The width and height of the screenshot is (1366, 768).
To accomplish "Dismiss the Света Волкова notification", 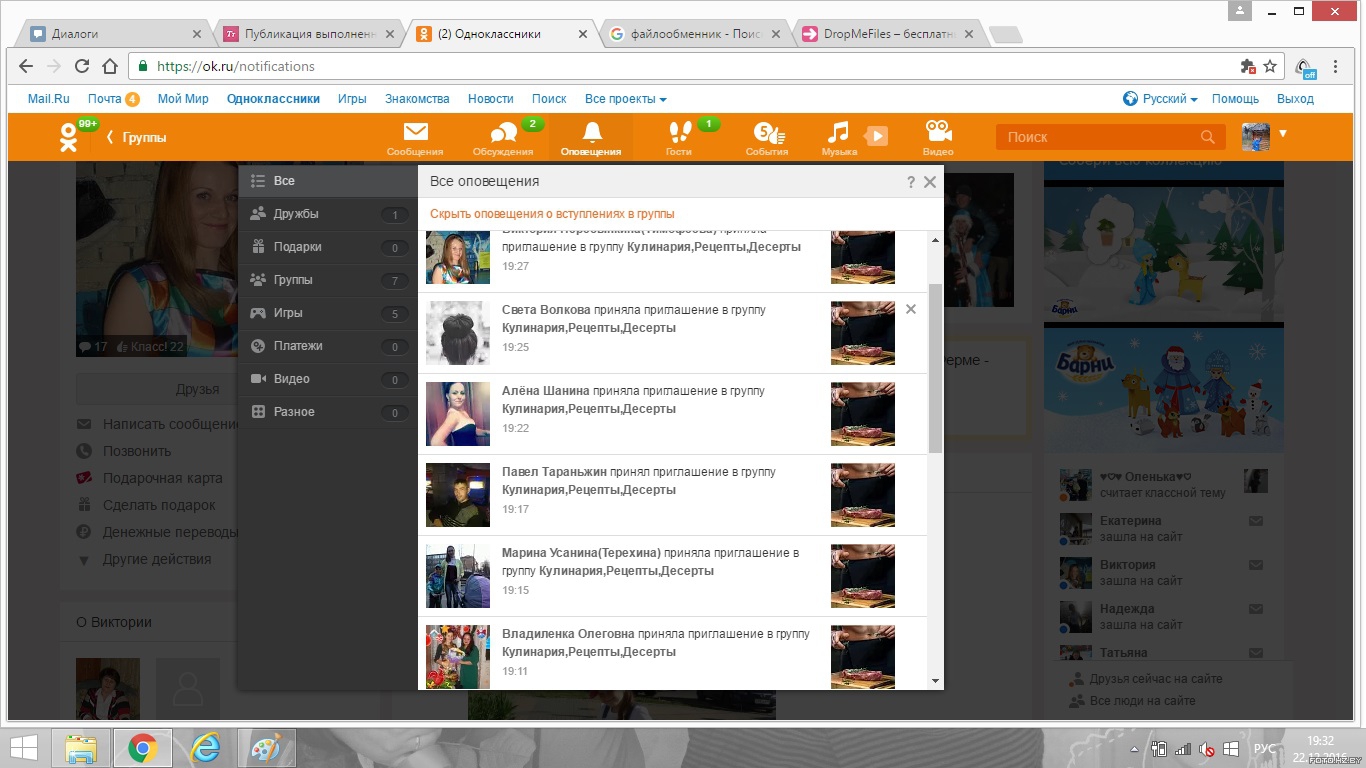I will [910, 309].
